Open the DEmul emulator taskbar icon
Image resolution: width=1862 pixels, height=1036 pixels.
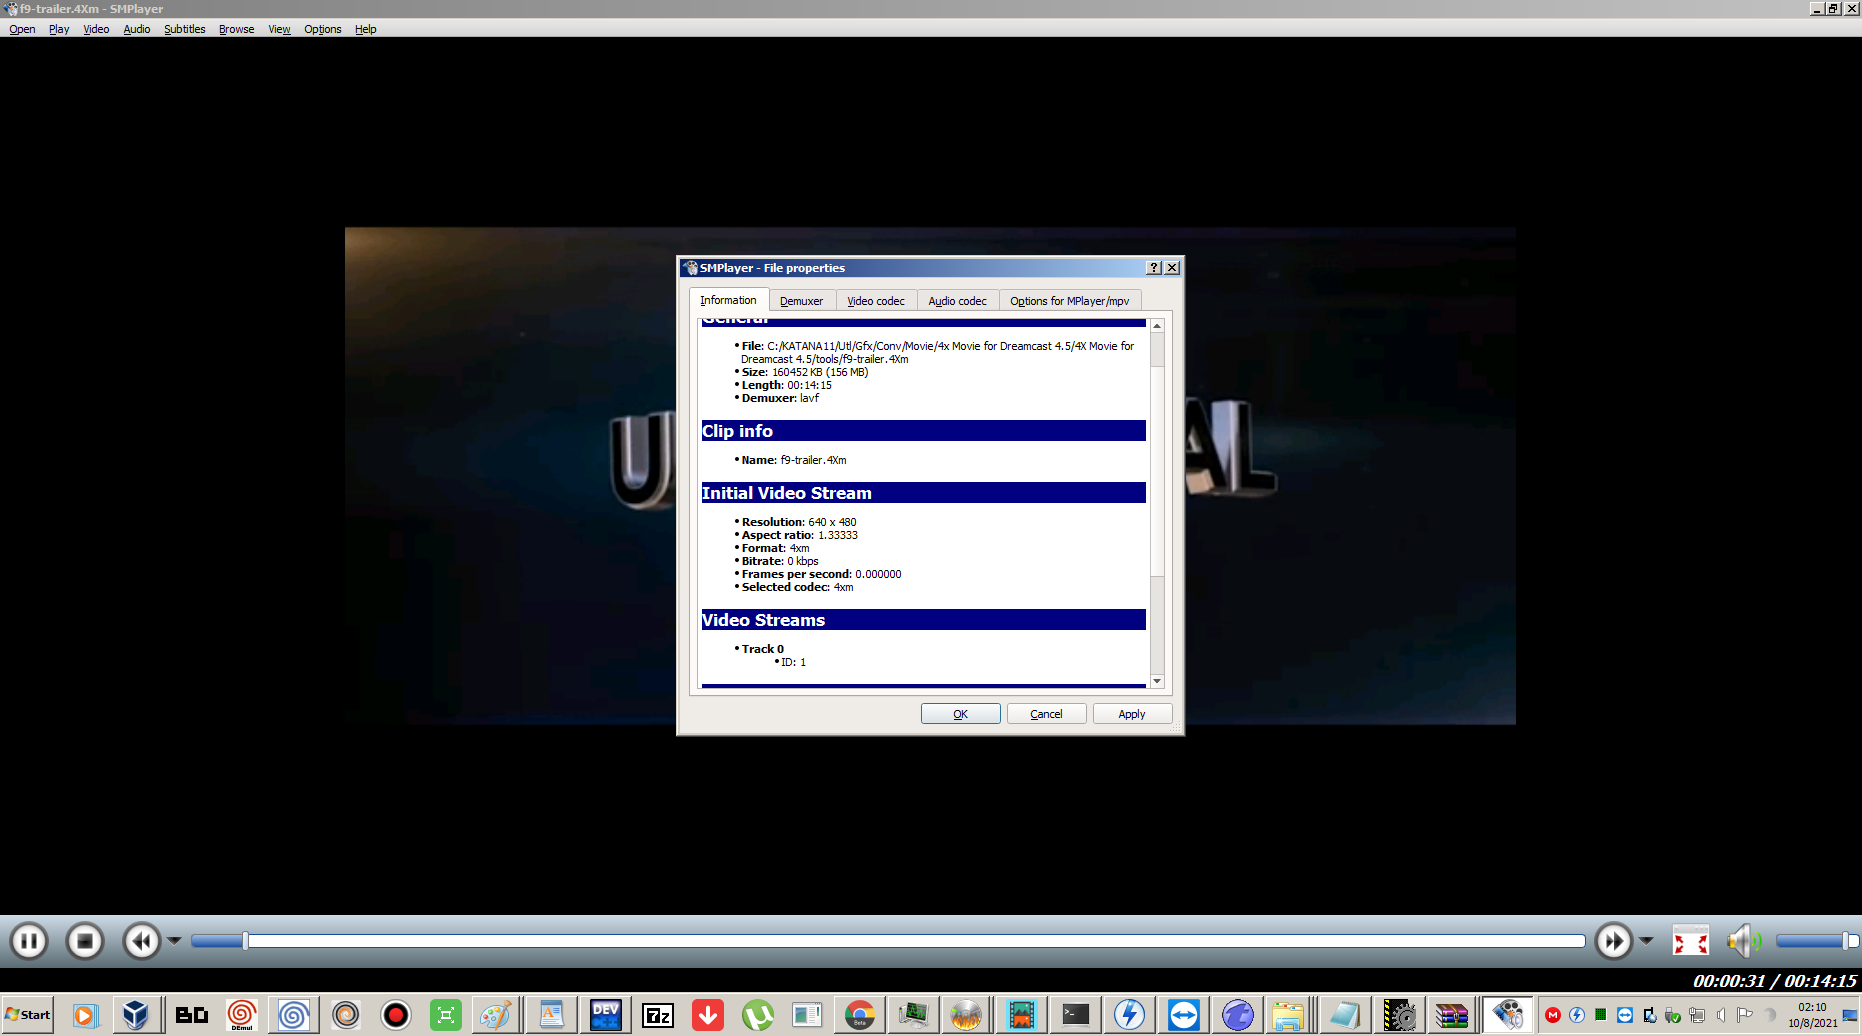click(x=241, y=1016)
